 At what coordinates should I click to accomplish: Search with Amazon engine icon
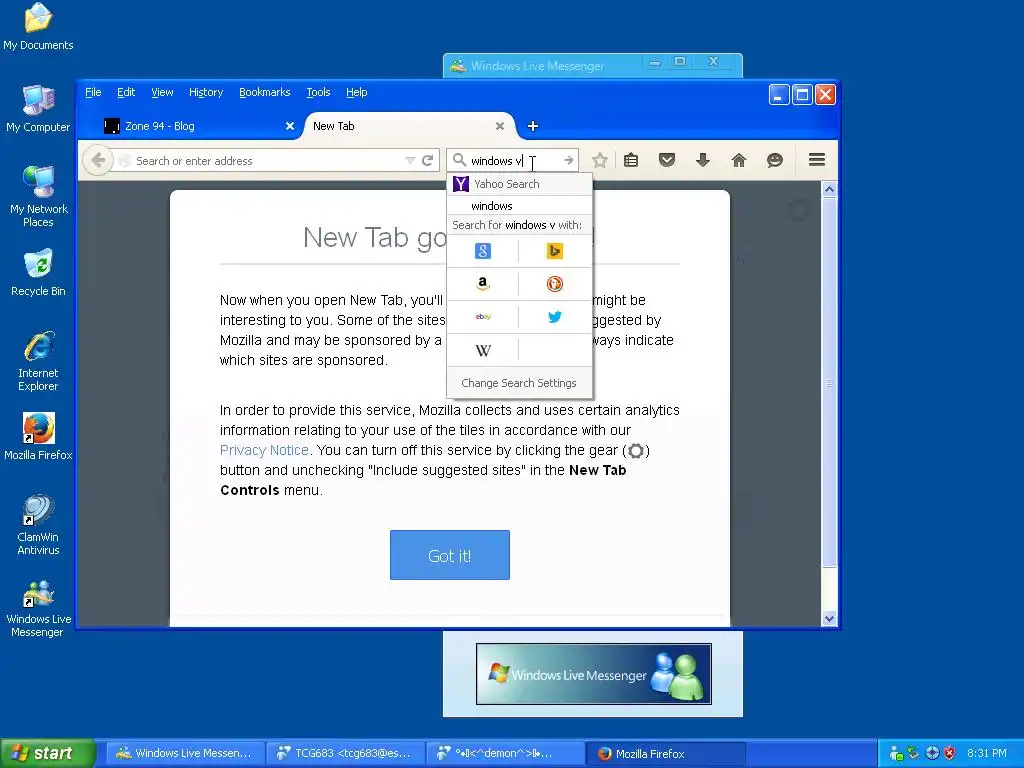(483, 283)
